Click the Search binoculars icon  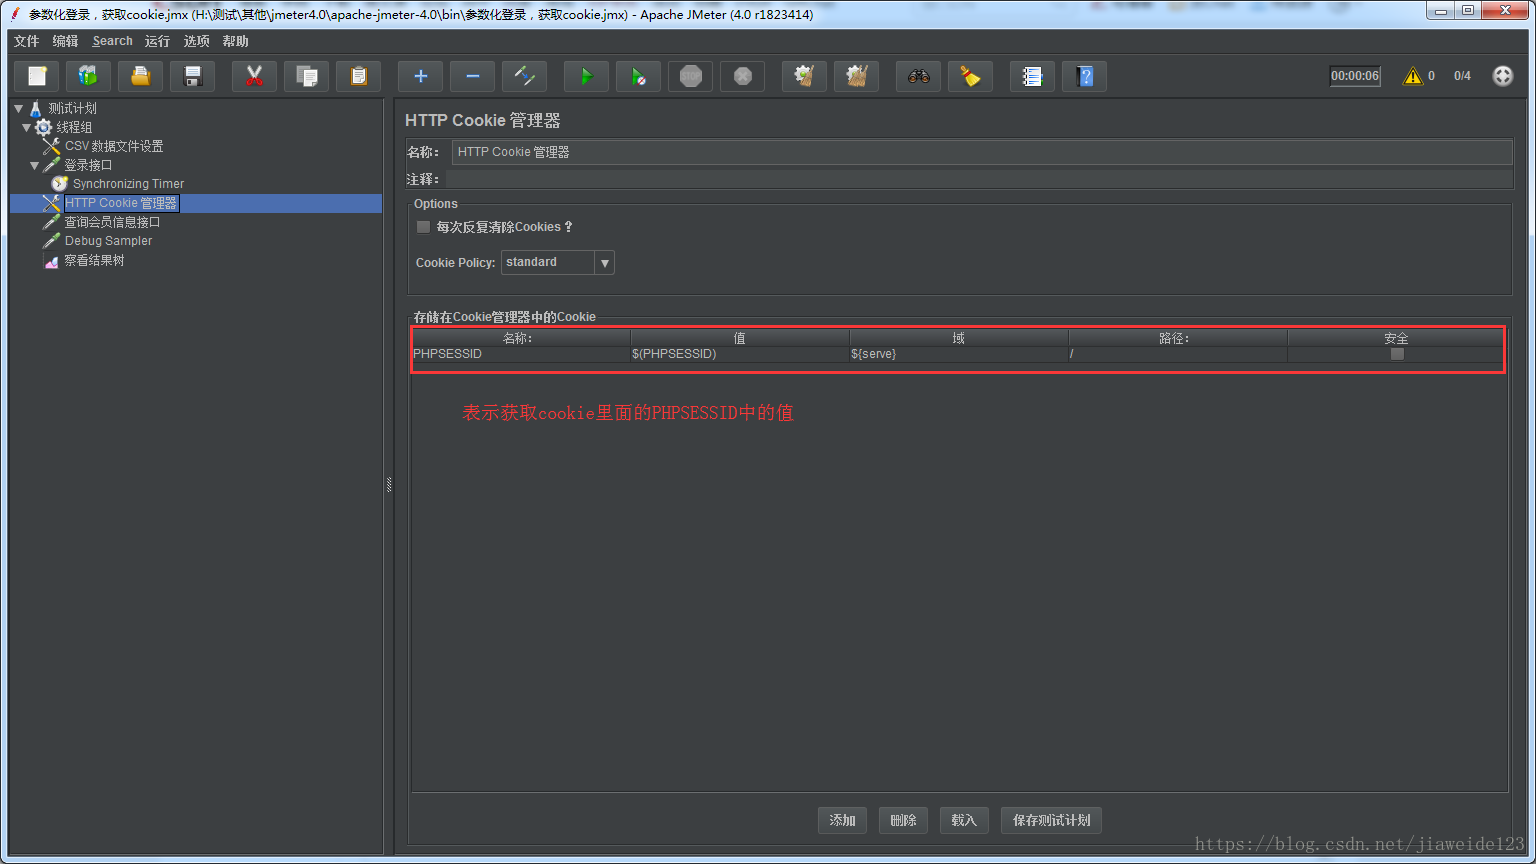[918, 76]
